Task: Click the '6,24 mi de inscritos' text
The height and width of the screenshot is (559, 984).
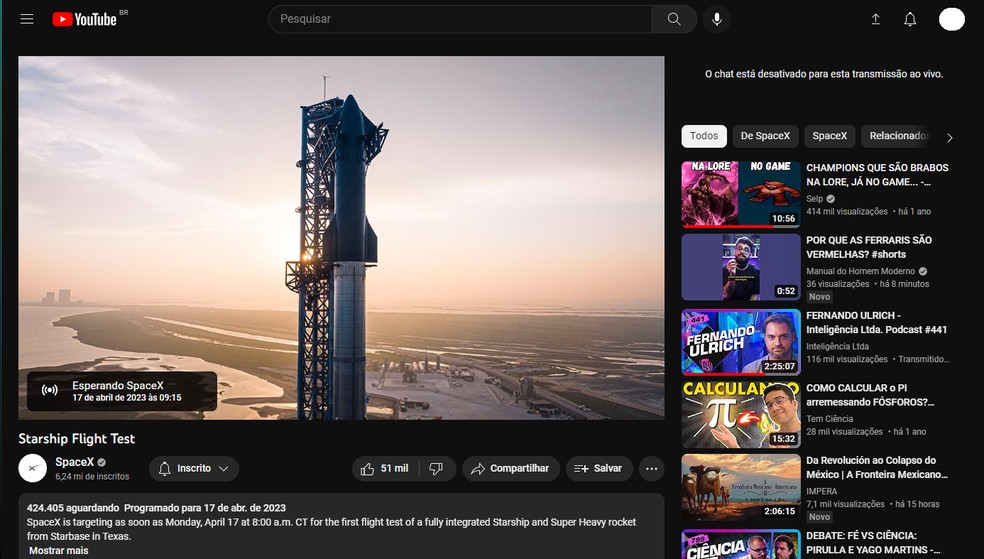Action: pyautogui.click(x=92, y=477)
